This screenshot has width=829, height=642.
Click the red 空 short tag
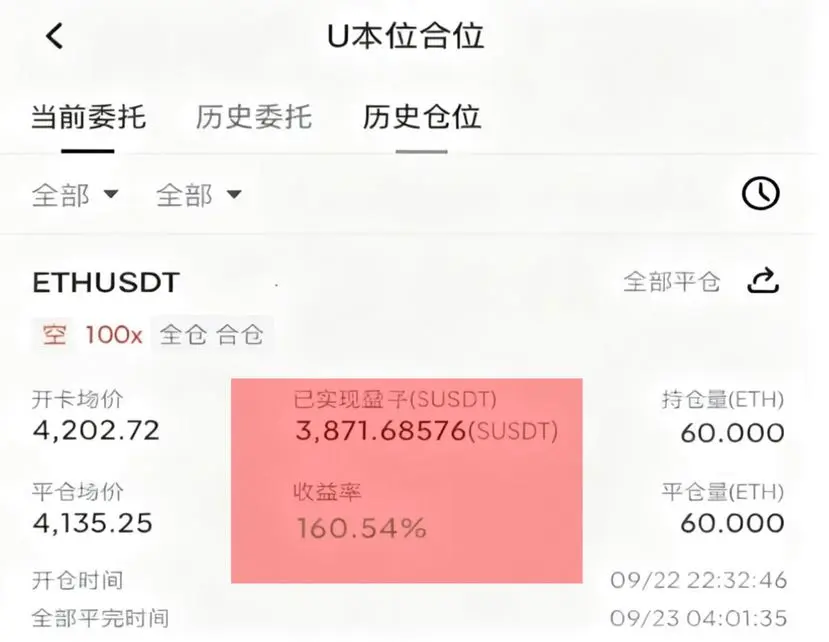55,335
